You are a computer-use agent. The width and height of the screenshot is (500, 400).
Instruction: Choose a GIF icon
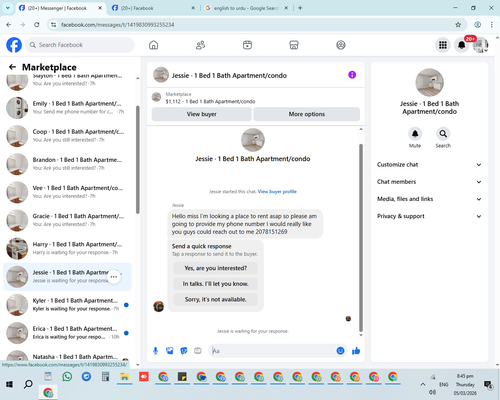[x=198, y=351]
